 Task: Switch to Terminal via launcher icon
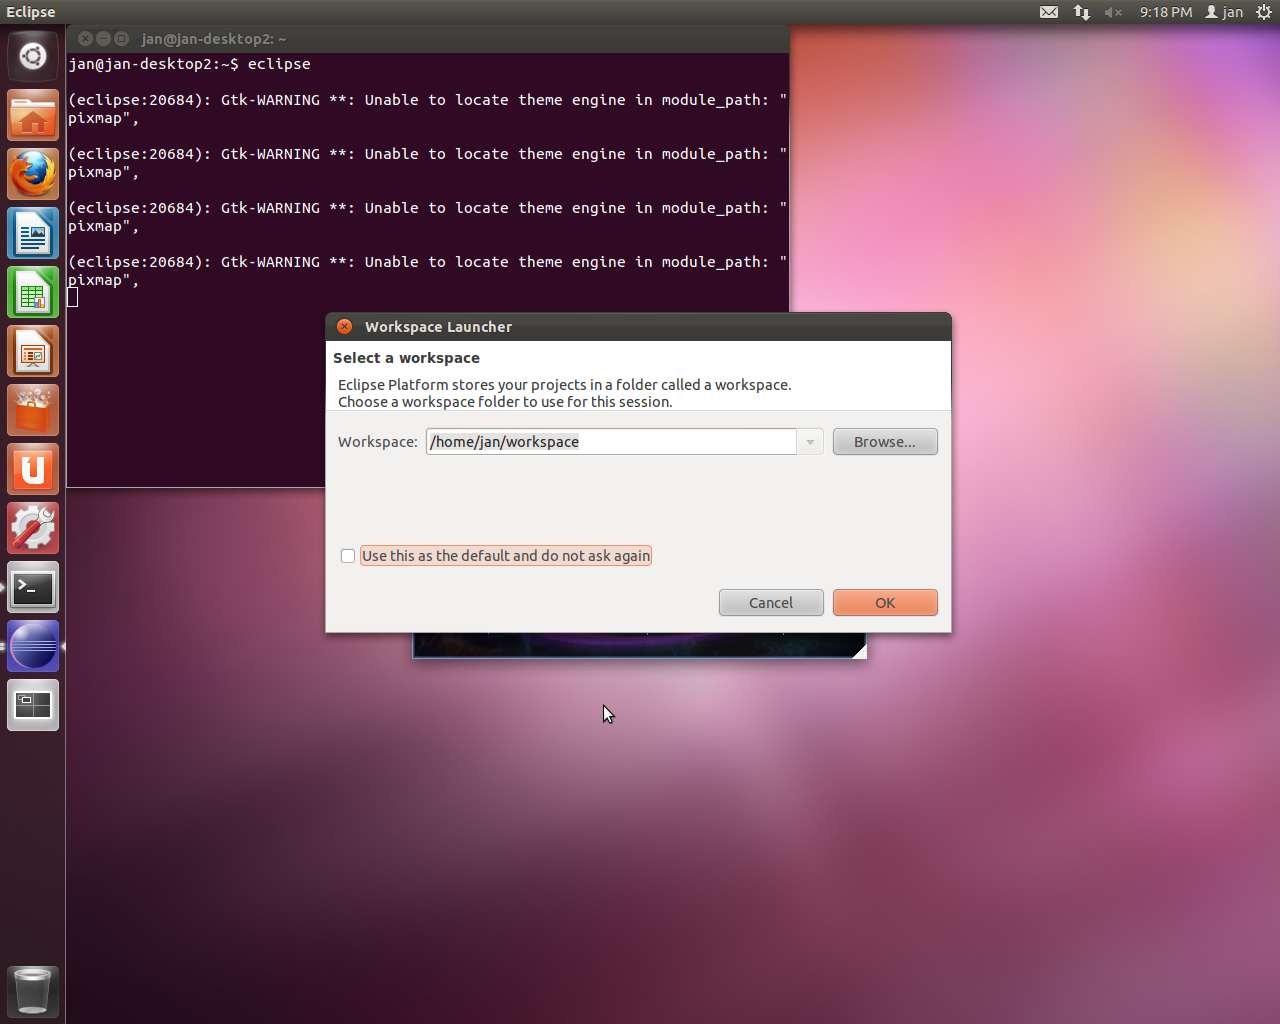pyautogui.click(x=33, y=587)
